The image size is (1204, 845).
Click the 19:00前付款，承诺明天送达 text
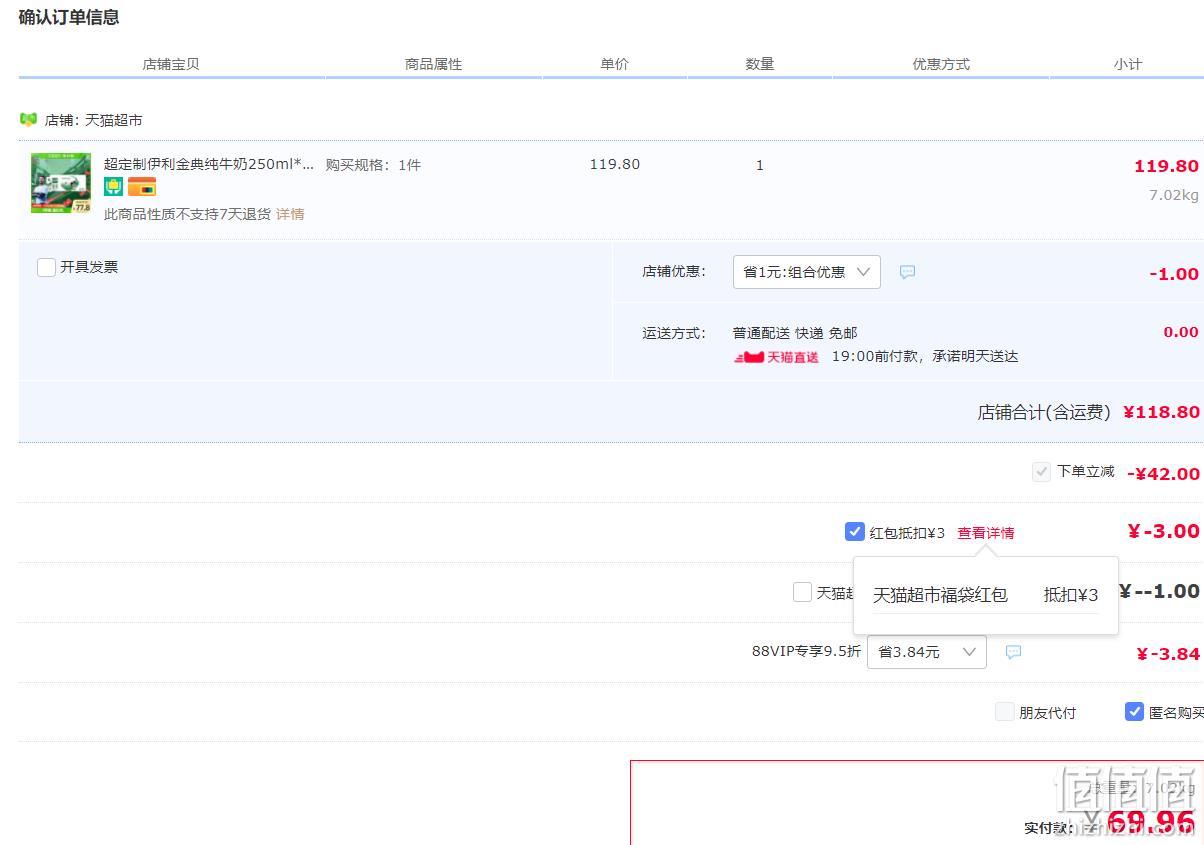[x=925, y=357]
